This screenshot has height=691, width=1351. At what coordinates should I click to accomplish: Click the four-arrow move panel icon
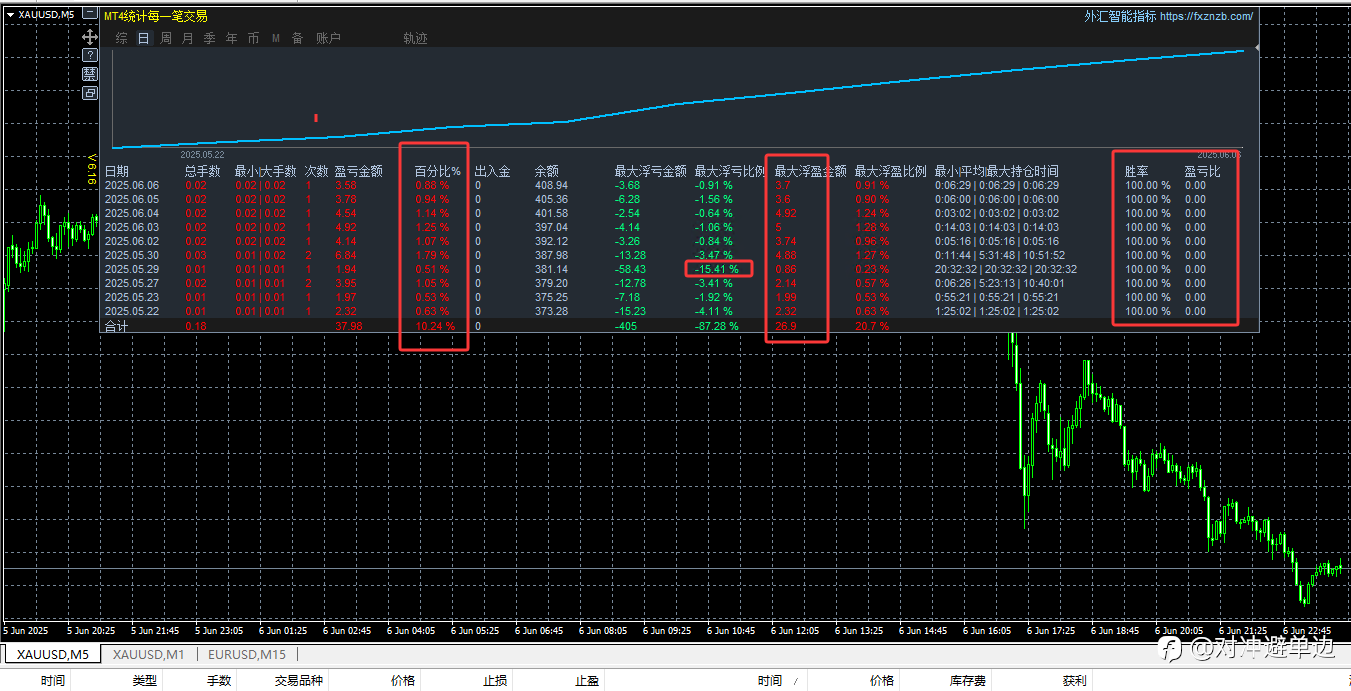[90, 36]
